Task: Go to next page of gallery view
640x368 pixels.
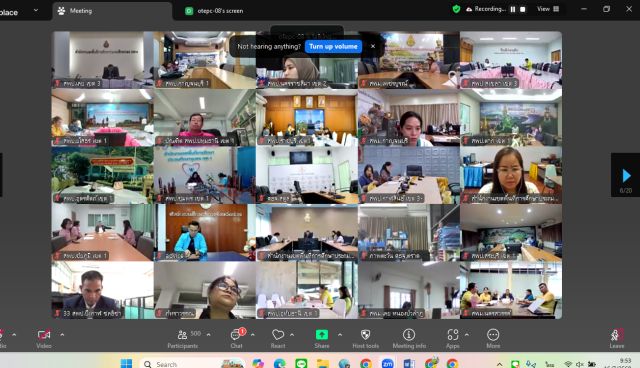Action: [626, 176]
